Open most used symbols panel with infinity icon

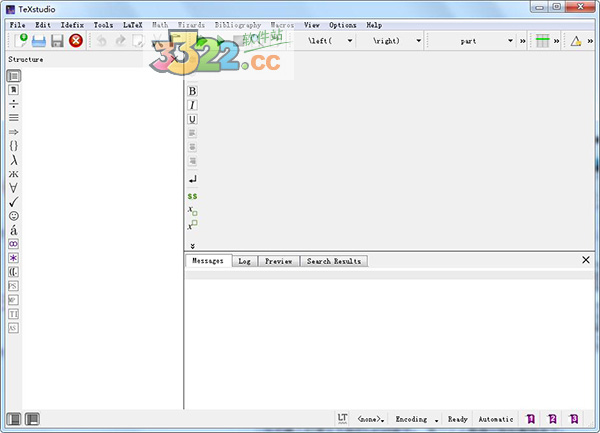(x=13, y=244)
